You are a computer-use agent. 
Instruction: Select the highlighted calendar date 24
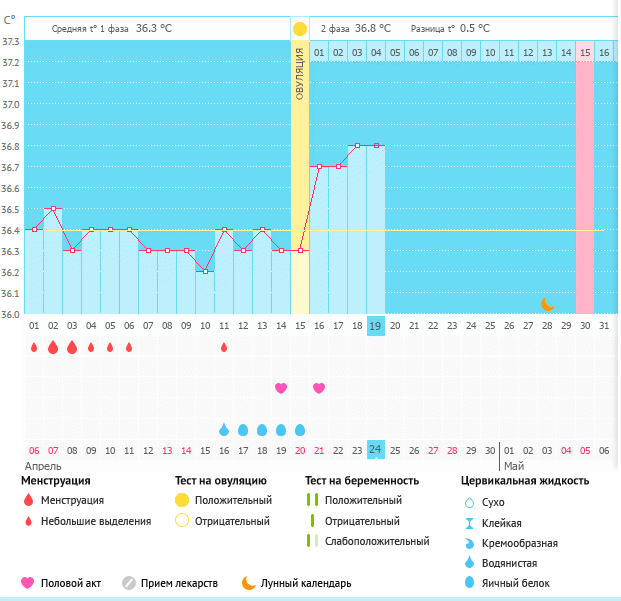coord(376,450)
